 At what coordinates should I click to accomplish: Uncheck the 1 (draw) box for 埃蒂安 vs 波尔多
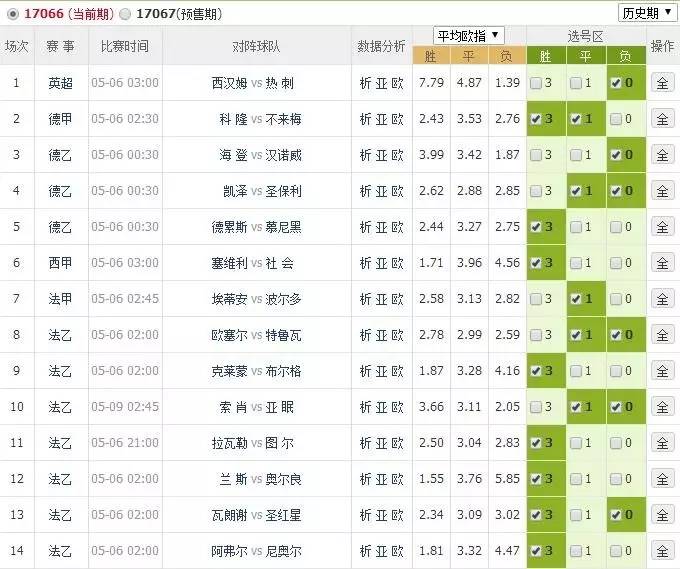(x=576, y=299)
